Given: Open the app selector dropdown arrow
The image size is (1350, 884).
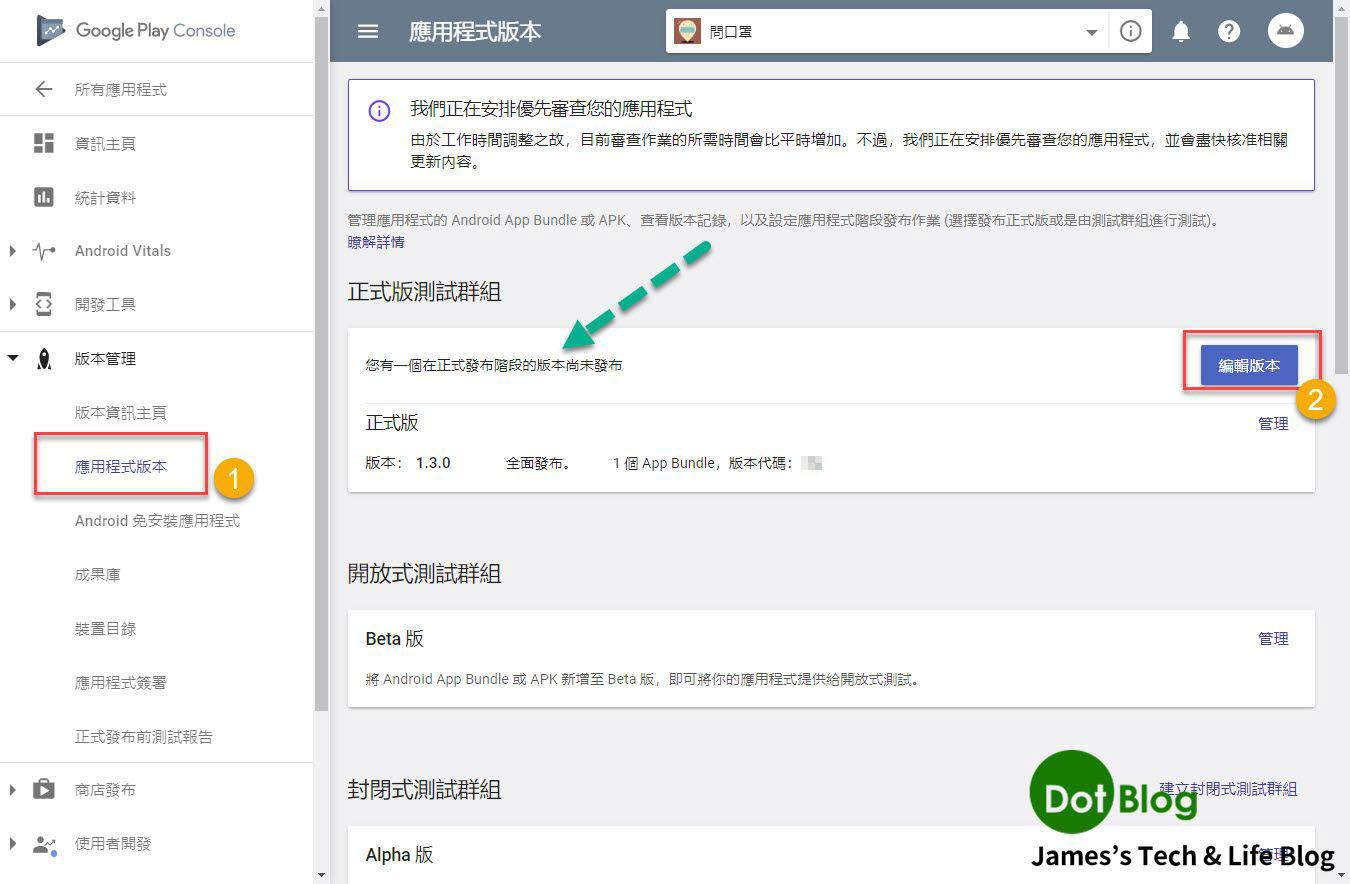Looking at the screenshot, I should pos(1092,32).
